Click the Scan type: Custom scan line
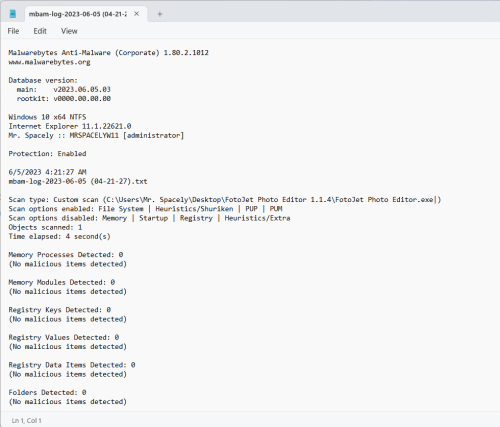The height and width of the screenshot is (427, 500). tap(225, 200)
